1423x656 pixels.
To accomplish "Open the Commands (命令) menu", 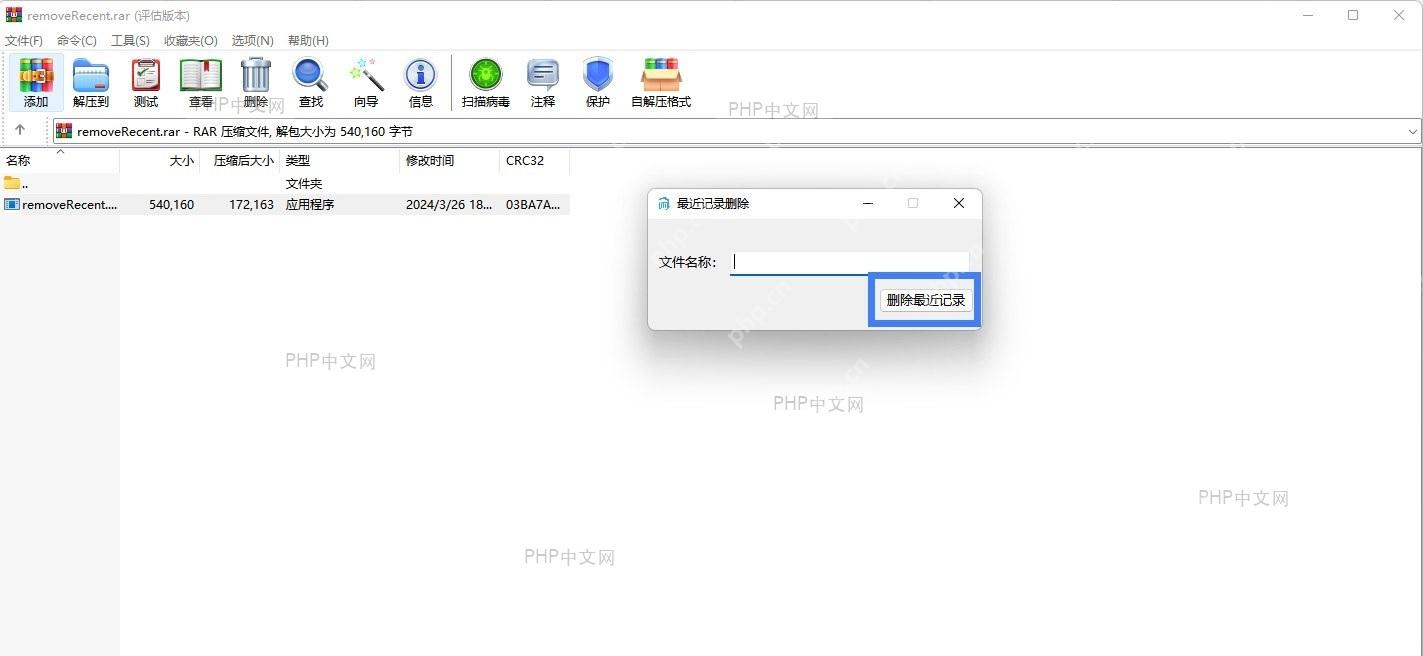I will tap(77, 41).
